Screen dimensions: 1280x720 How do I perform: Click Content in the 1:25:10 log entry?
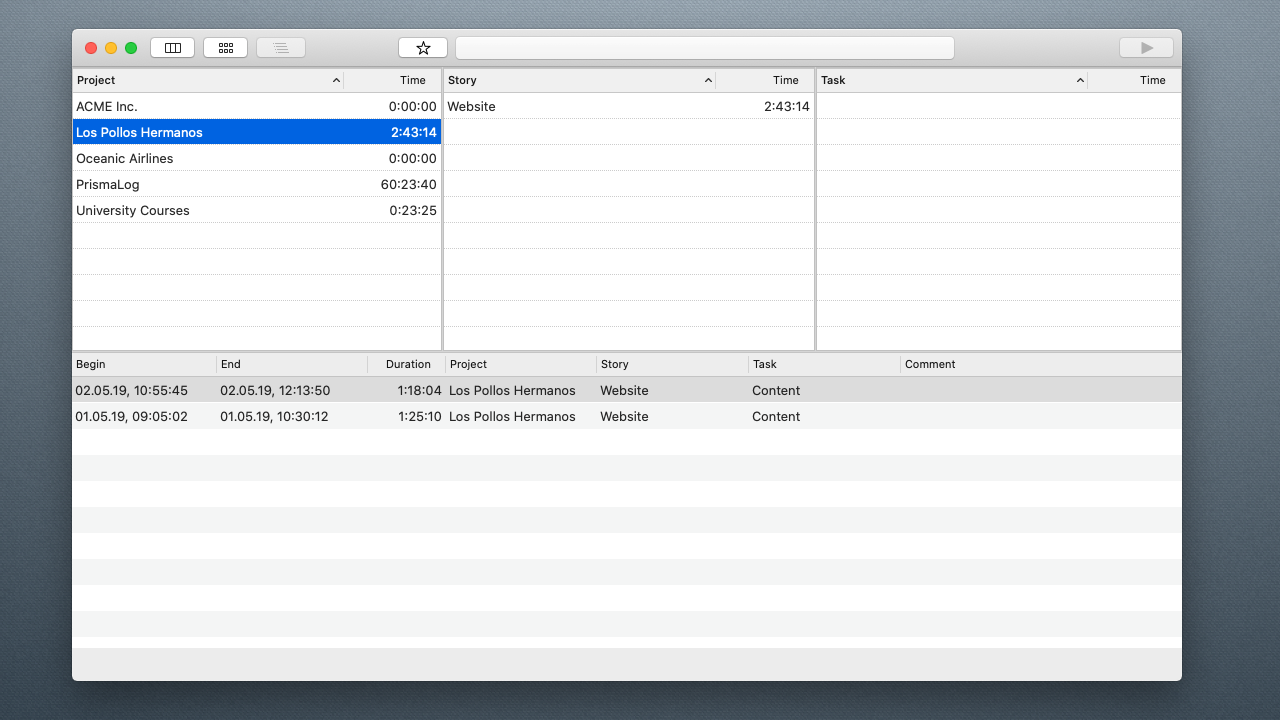(776, 416)
